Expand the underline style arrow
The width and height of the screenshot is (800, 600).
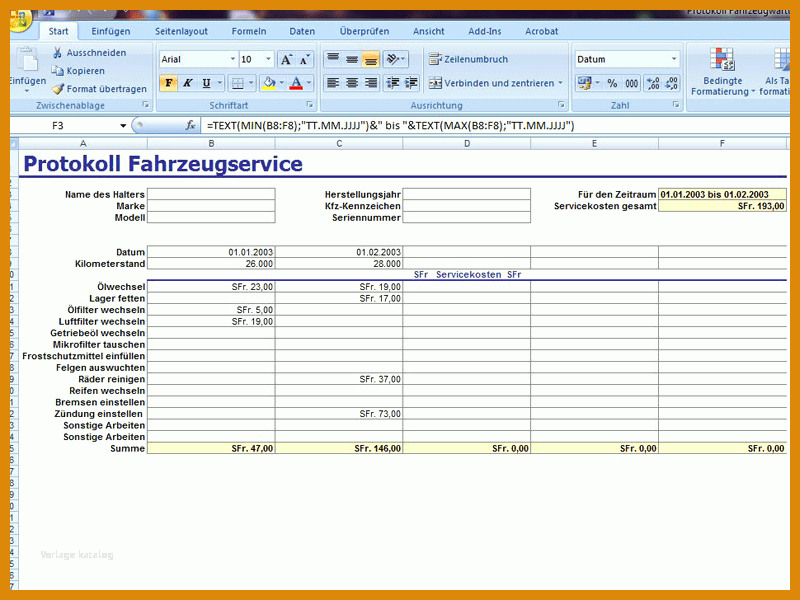[220, 83]
